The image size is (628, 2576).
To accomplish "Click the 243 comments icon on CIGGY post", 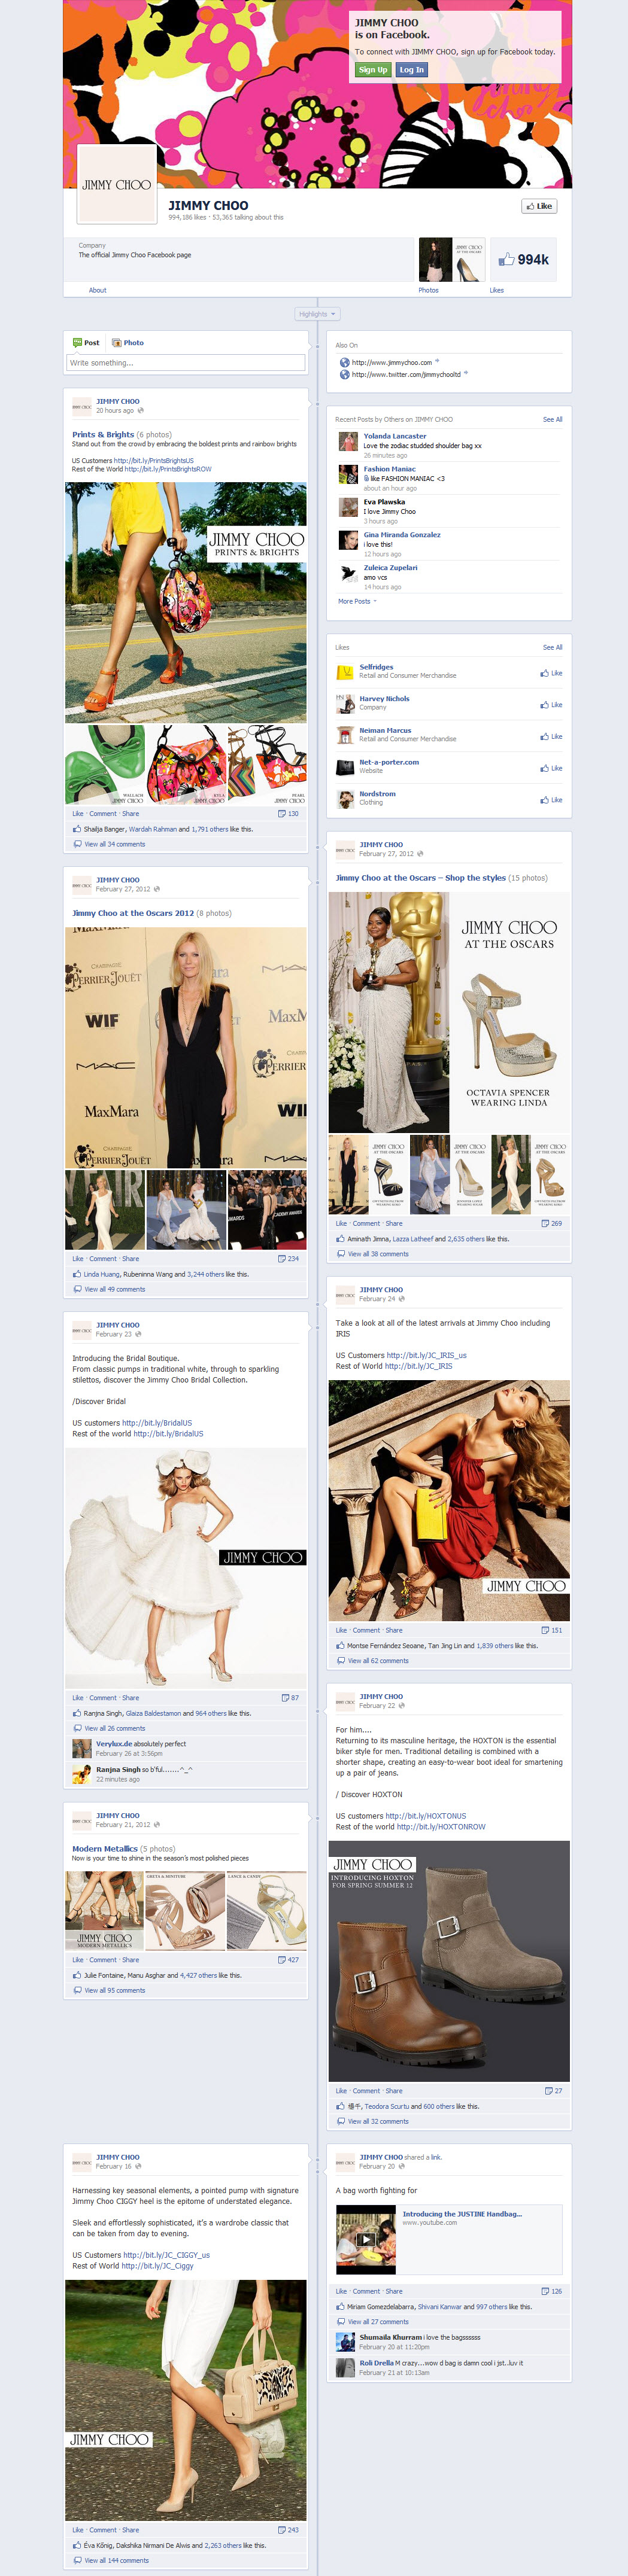I will 282,2529.
